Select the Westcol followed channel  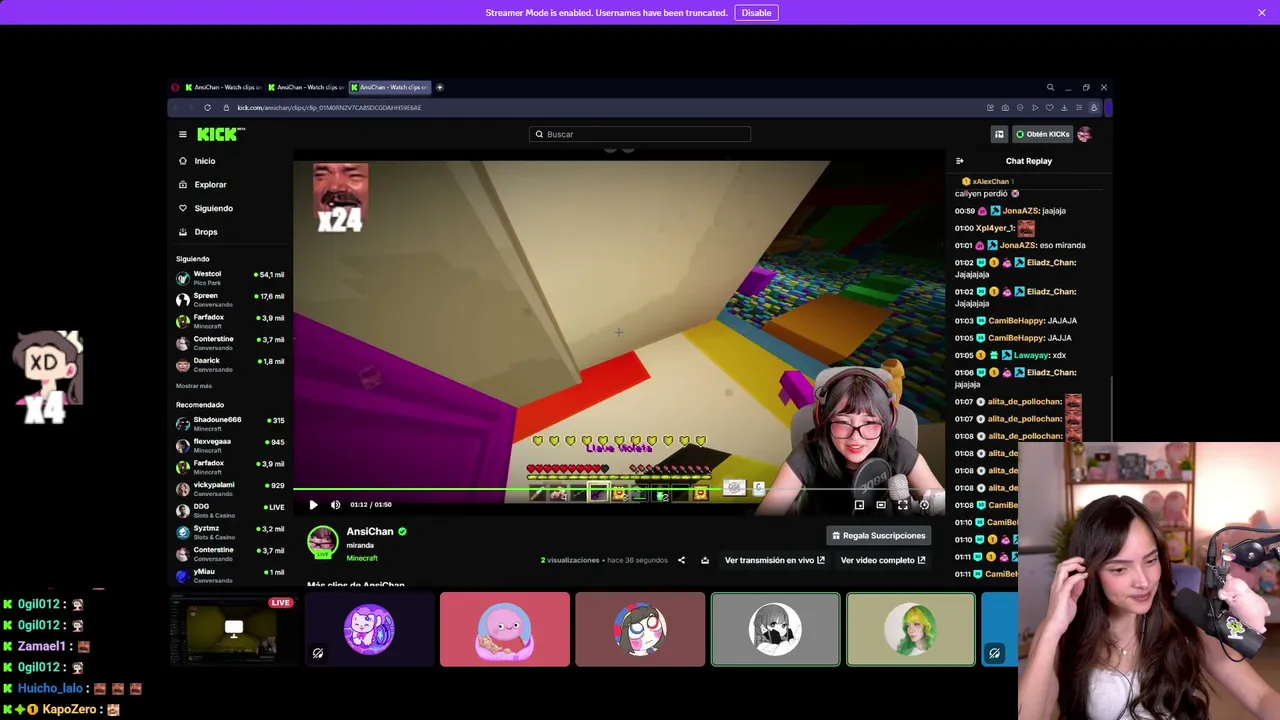[231, 278]
